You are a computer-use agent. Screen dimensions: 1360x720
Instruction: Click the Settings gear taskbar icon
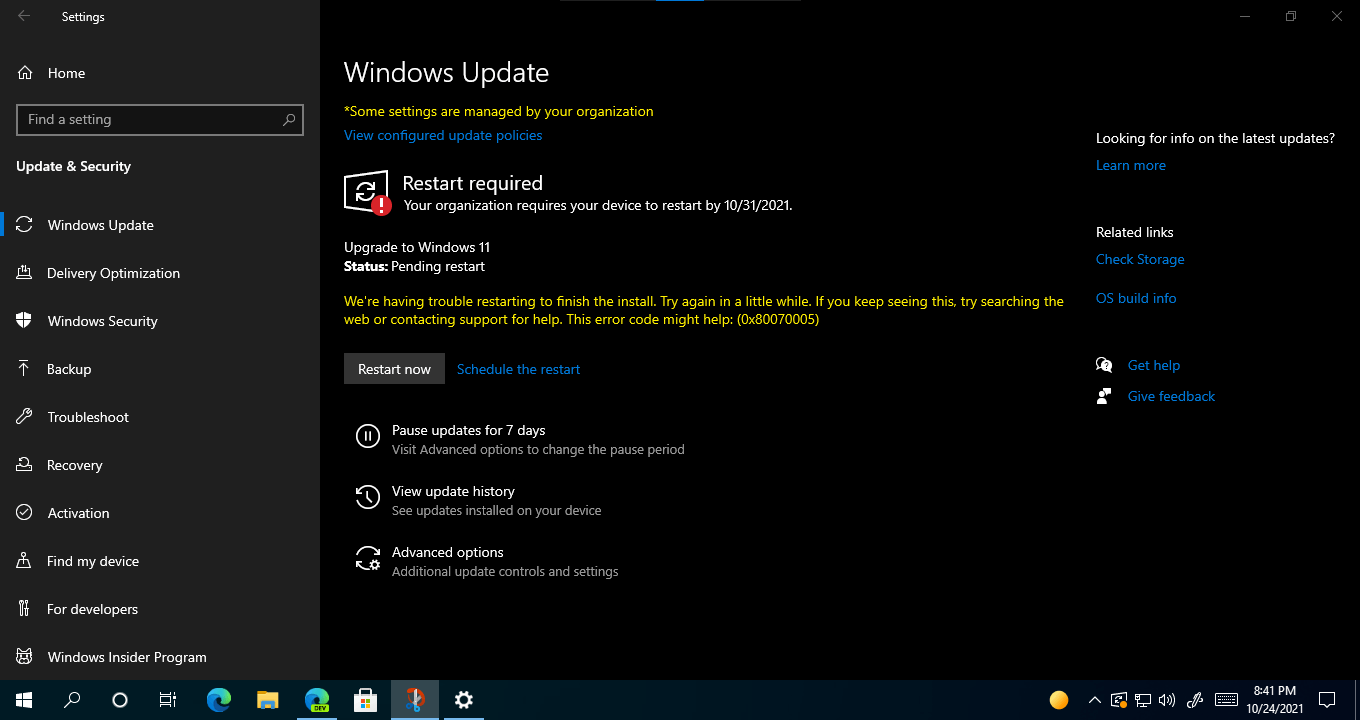coord(463,700)
